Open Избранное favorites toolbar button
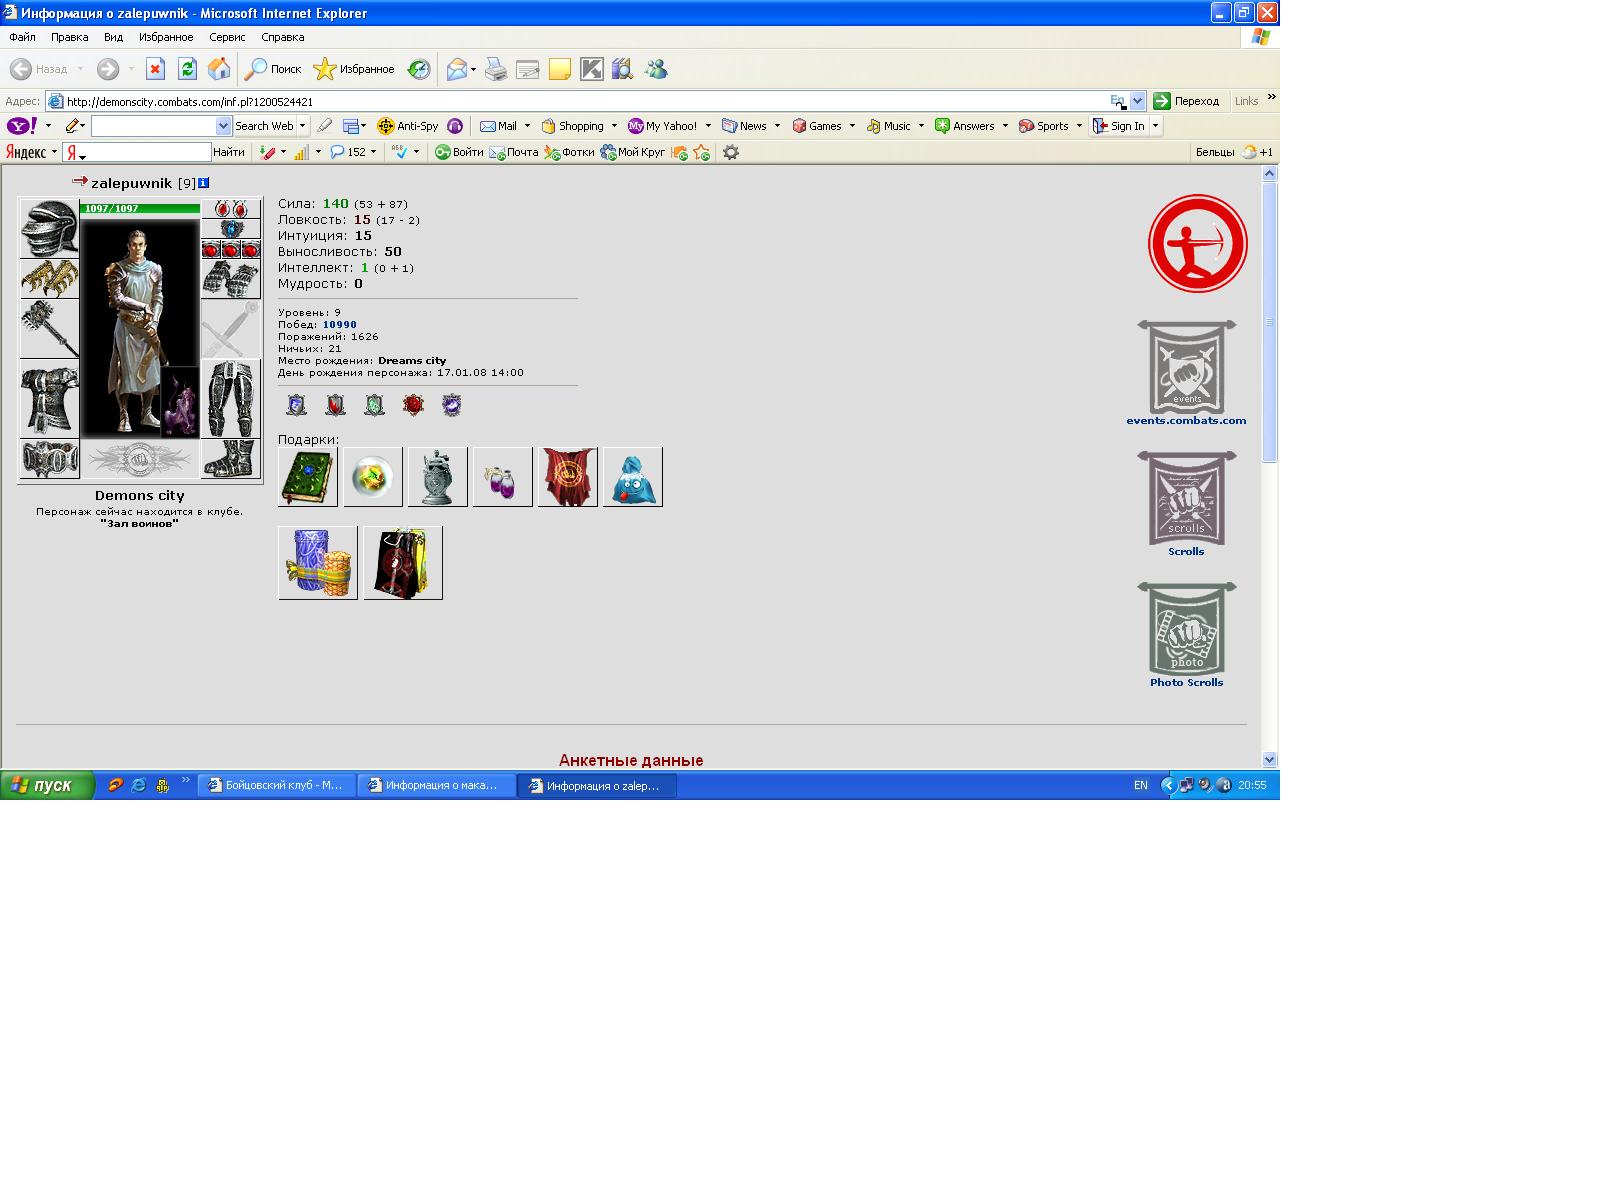Screen dimensions: 1600x1200 tap(354, 69)
